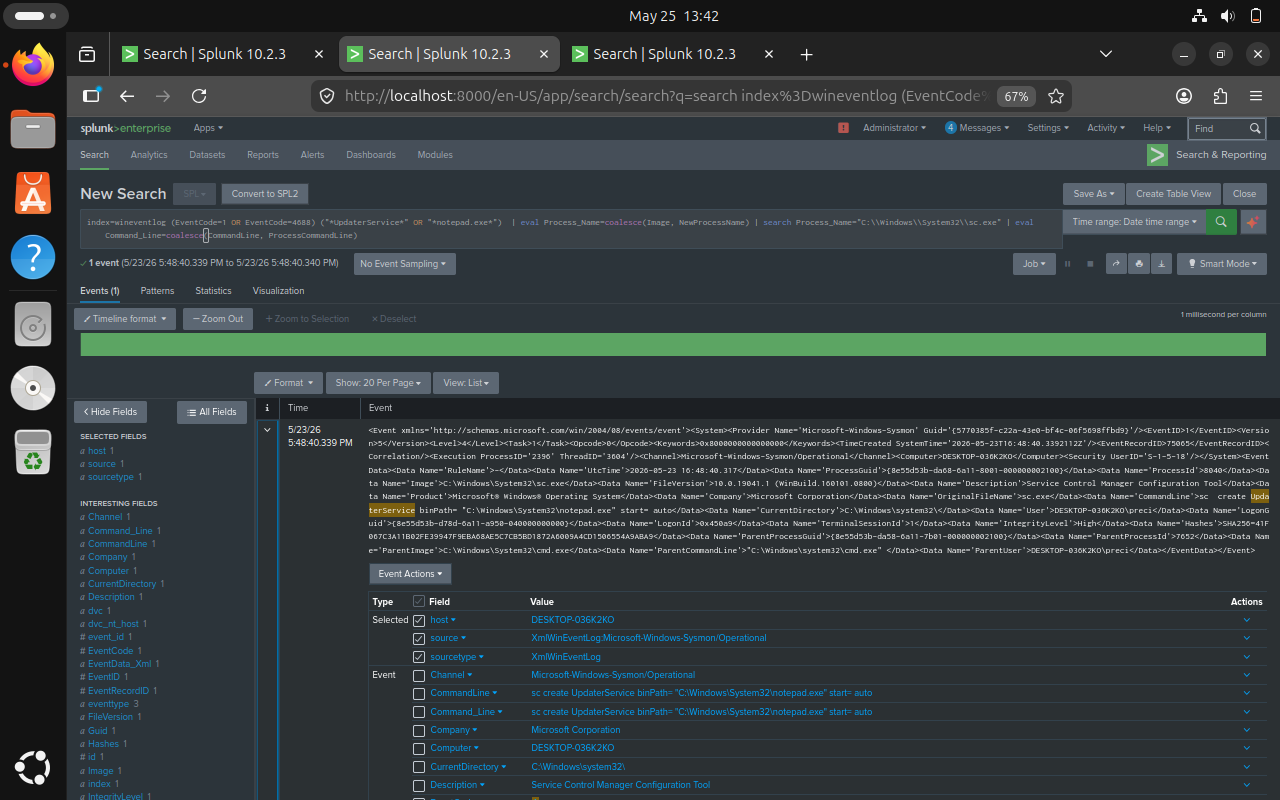
Task: Collapse the event row with its chevron
Action: click(267, 430)
